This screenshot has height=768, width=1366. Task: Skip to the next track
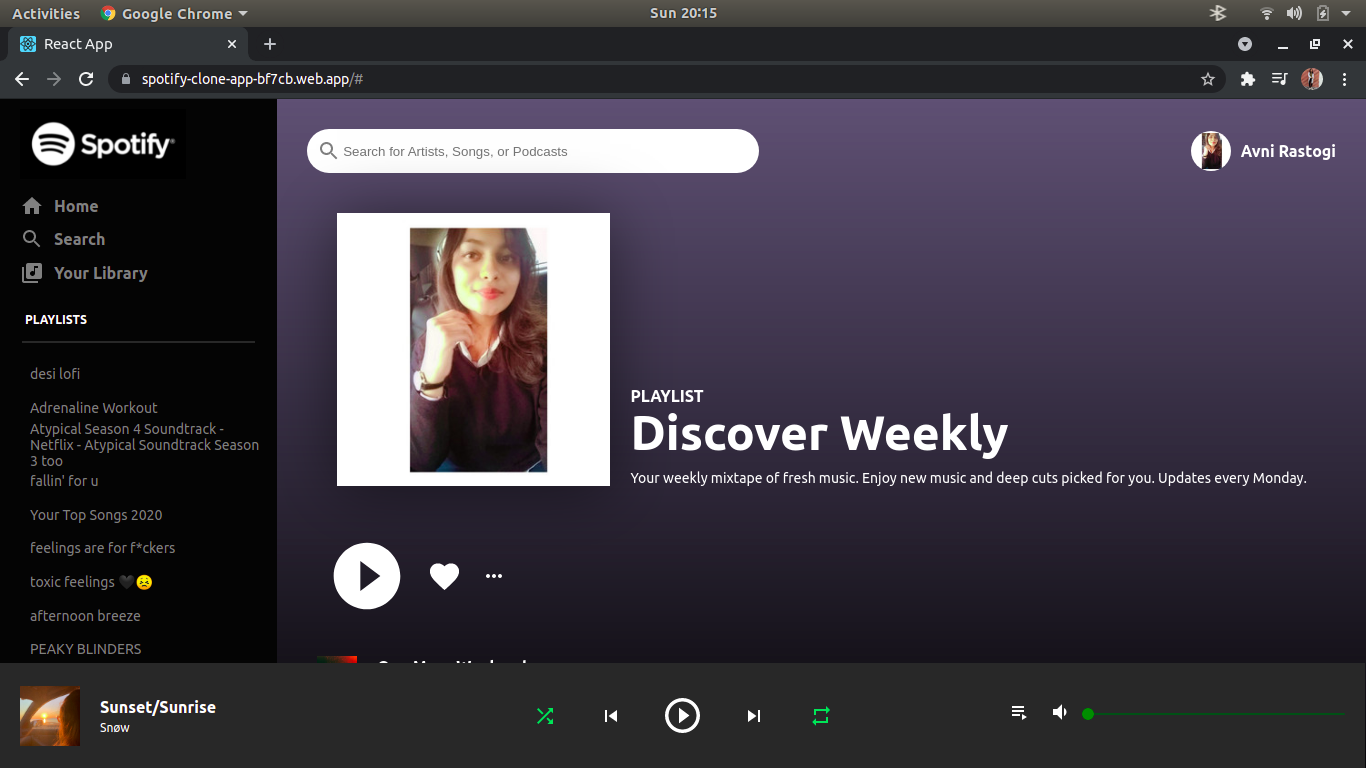click(753, 715)
